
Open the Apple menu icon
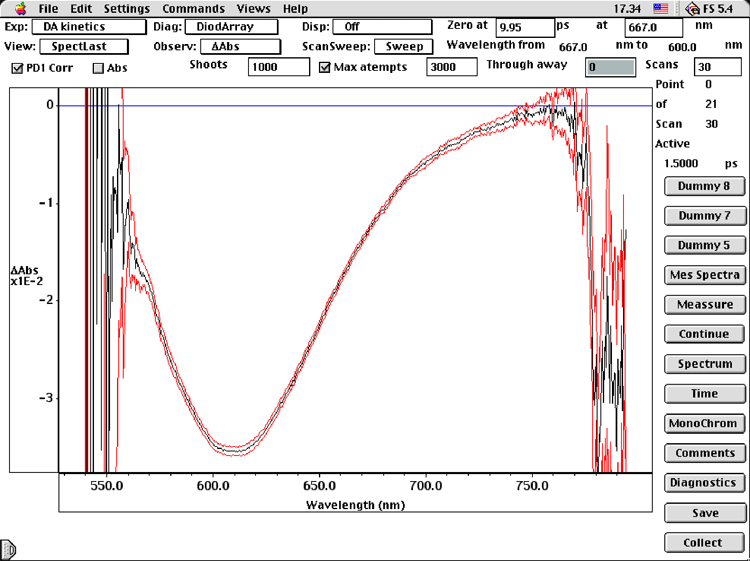21,8
